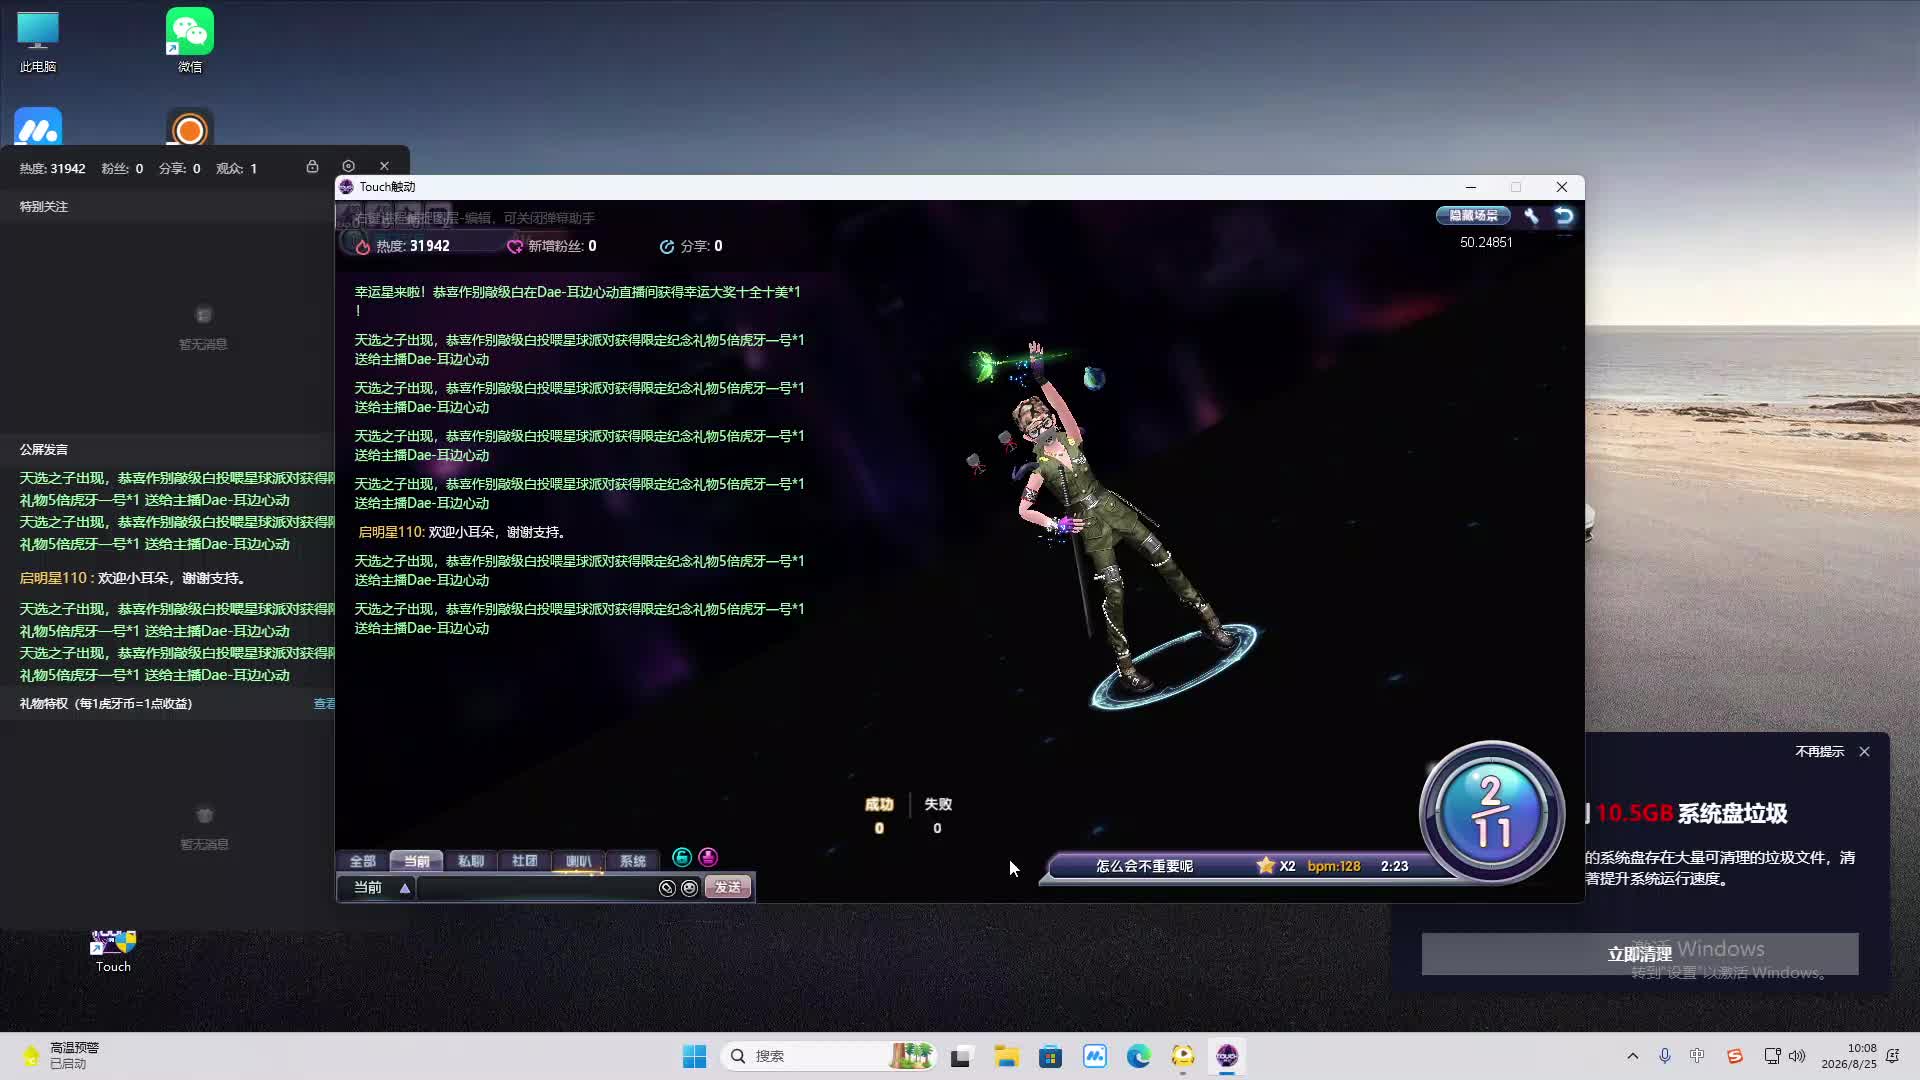1920x1080 pixels.
Task: Expand the 当前 channel dropdown arrow
Action: 405,888
